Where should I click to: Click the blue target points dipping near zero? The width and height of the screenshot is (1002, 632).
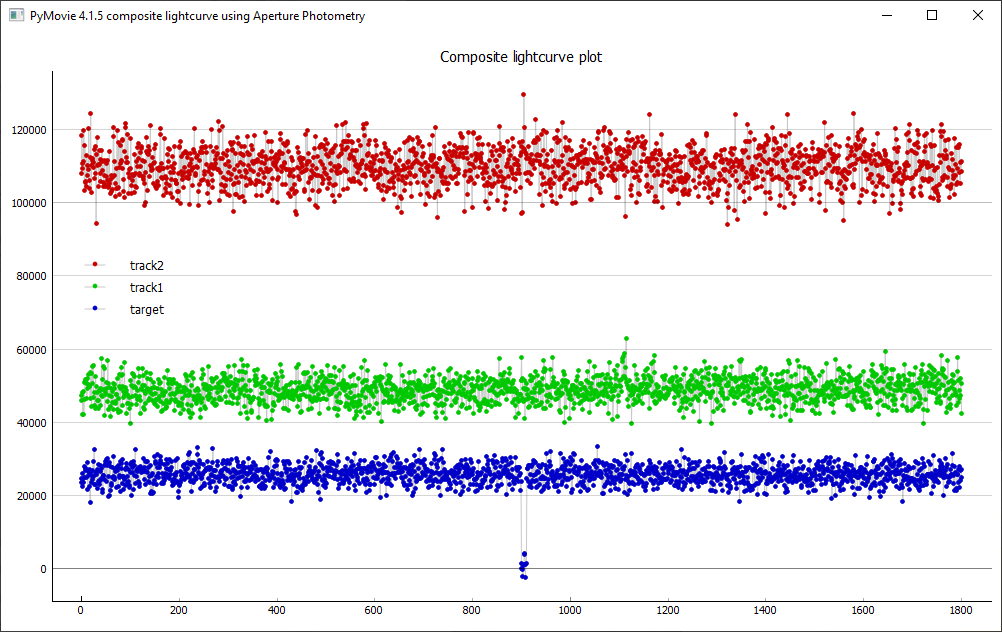523,565
